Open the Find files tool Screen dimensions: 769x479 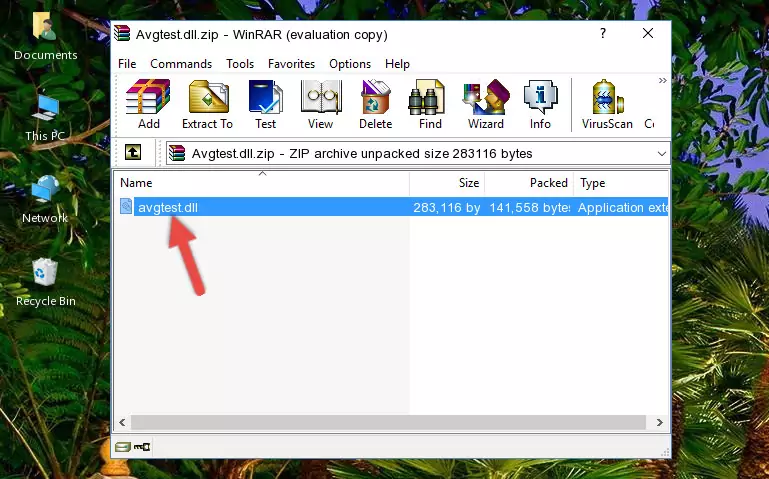[x=430, y=104]
